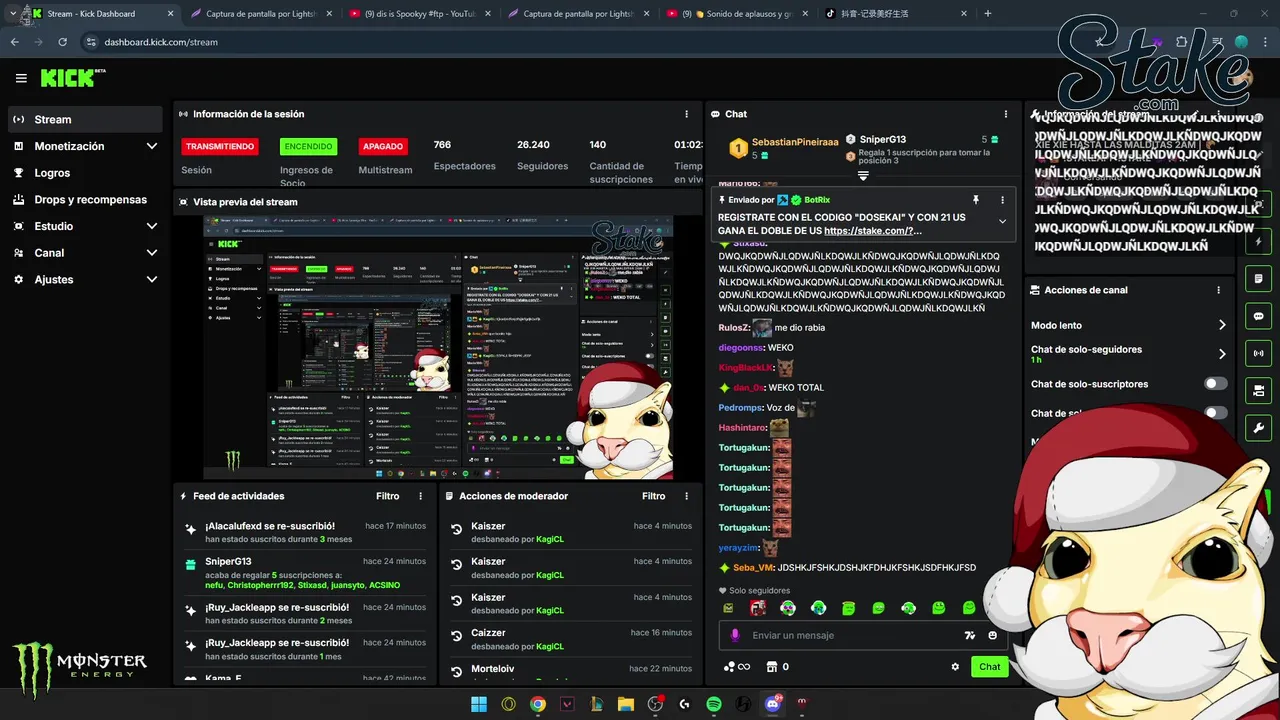Click the chat bubble icon in right sidebar

tap(1259, 316)
